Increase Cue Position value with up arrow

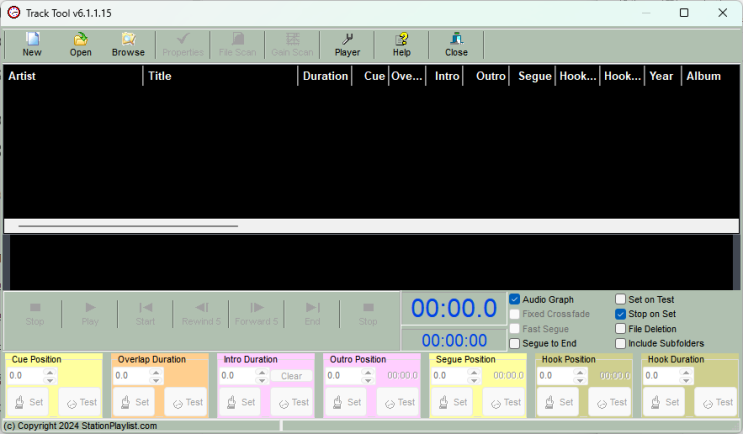tap(49, 372)
